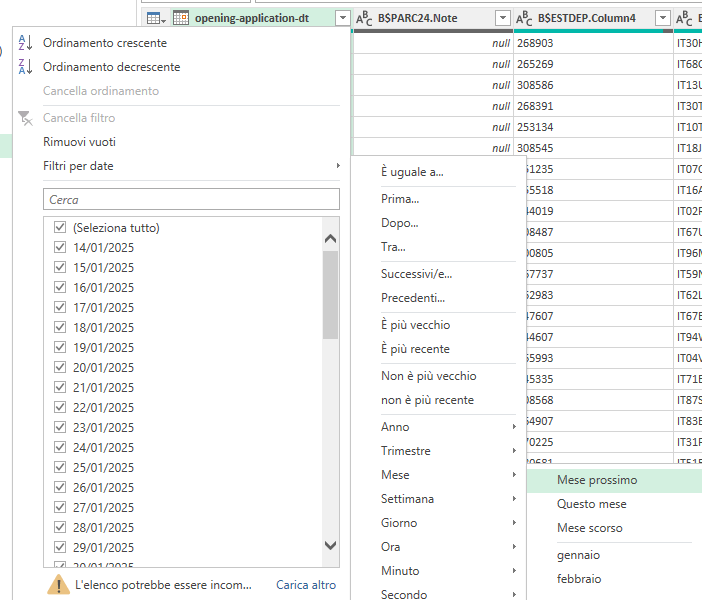Select Rimuovi vuoti

click(79, 142)
